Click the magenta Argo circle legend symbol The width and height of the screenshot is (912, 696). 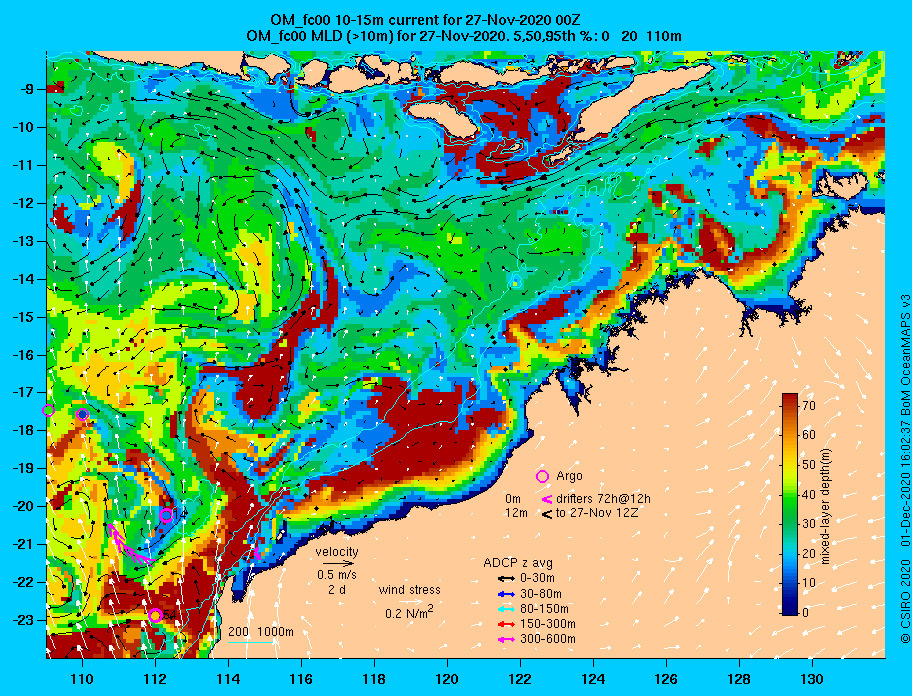(542, 476)
